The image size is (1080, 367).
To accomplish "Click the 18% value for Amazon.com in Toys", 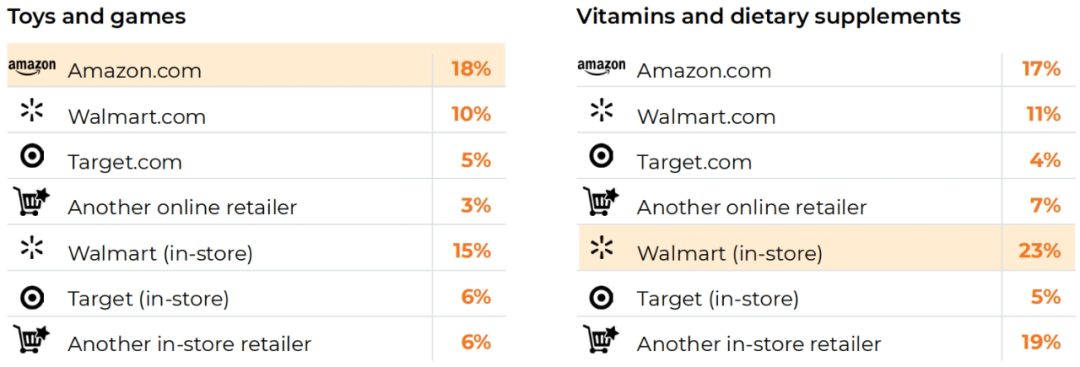I will [471, 69].
